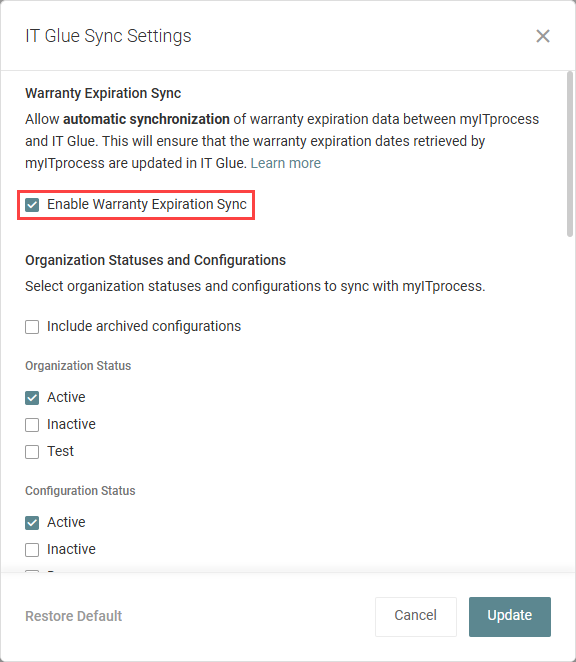Check Inactive under Configuration Status
576x662 pixels.
tap(32, 550)
